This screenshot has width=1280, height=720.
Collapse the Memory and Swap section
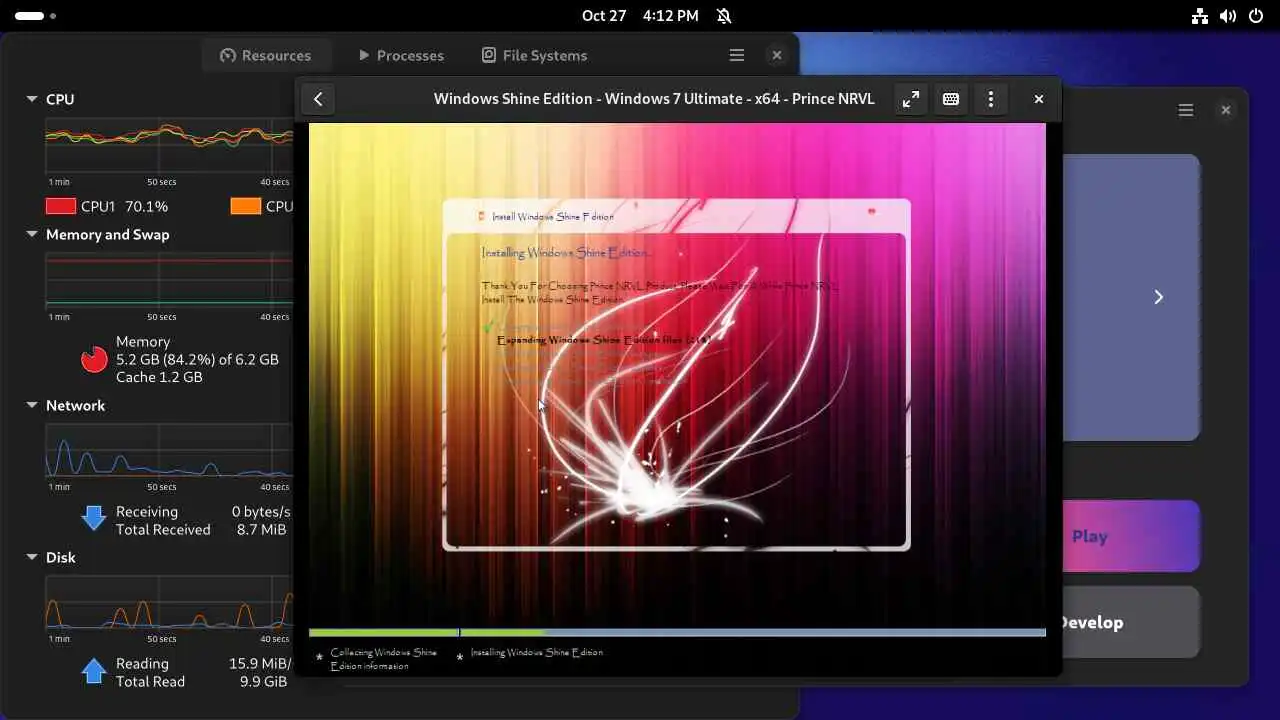32,234
